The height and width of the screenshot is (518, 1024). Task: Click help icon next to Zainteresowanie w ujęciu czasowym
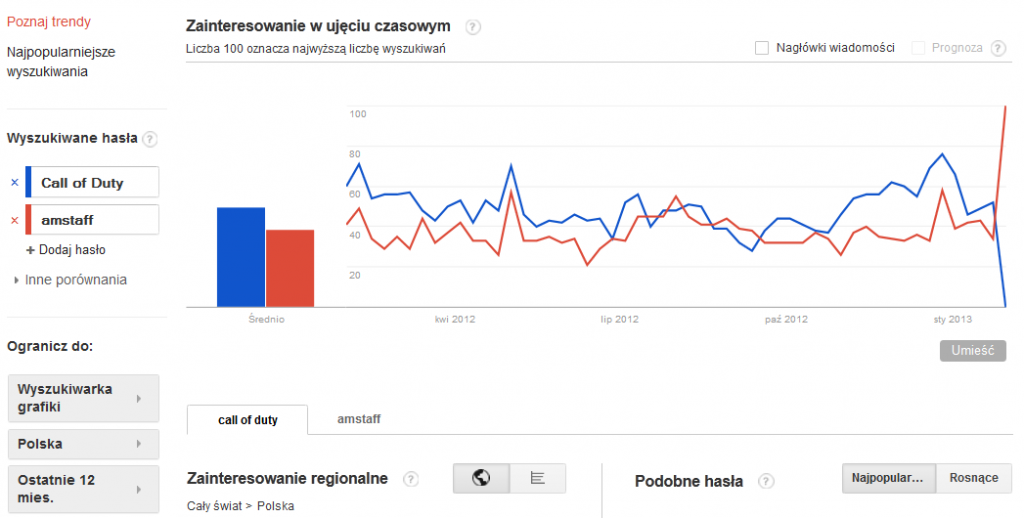click(473, 27)
